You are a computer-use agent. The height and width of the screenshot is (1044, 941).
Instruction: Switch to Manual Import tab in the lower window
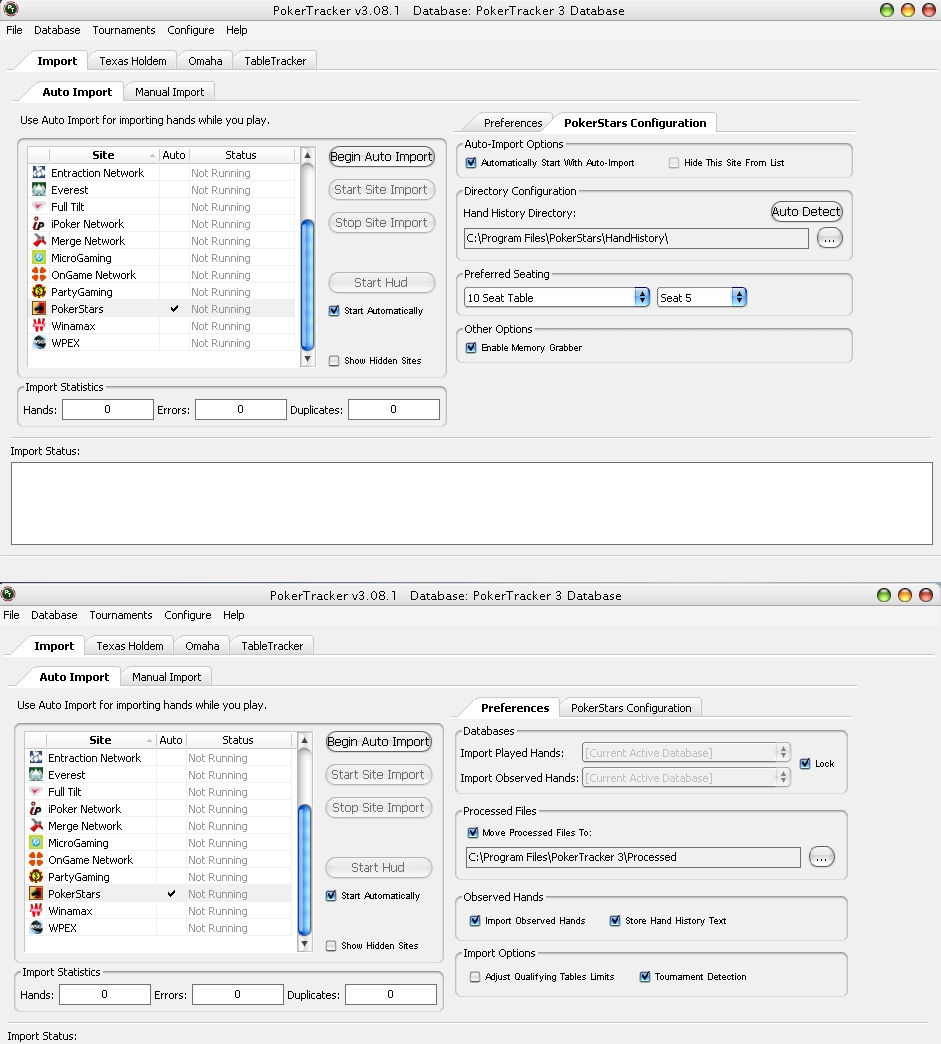(x=166, y=677)
